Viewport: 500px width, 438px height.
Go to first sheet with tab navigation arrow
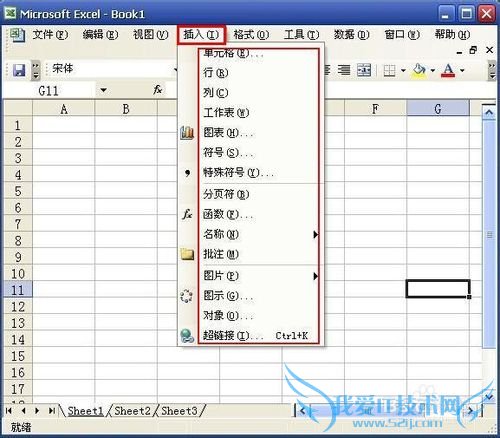pos(9,410)
